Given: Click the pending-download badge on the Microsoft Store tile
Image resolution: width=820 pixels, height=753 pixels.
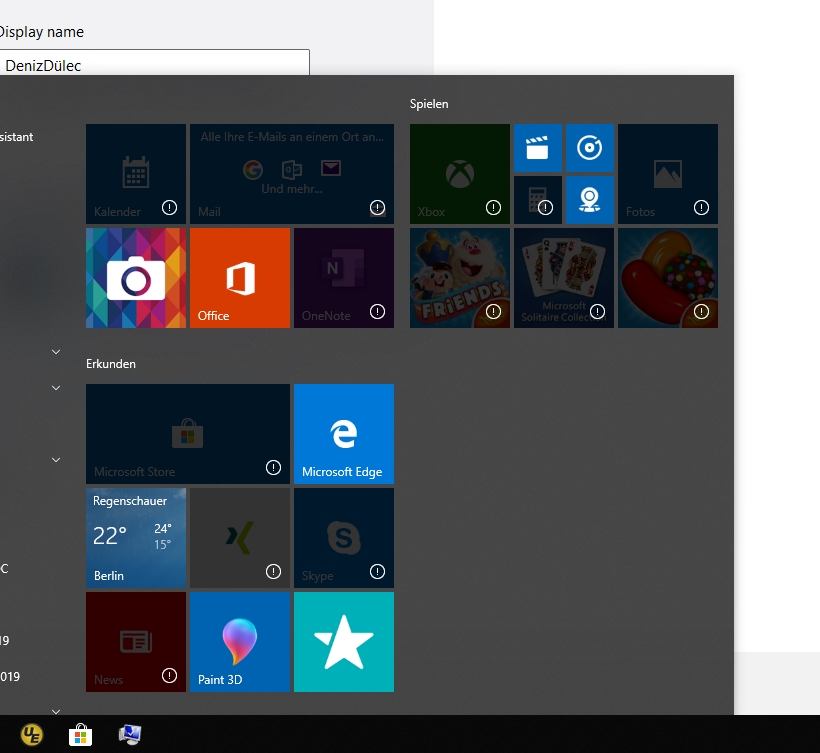Looking at the screenshot, I should tap(274, 467).
